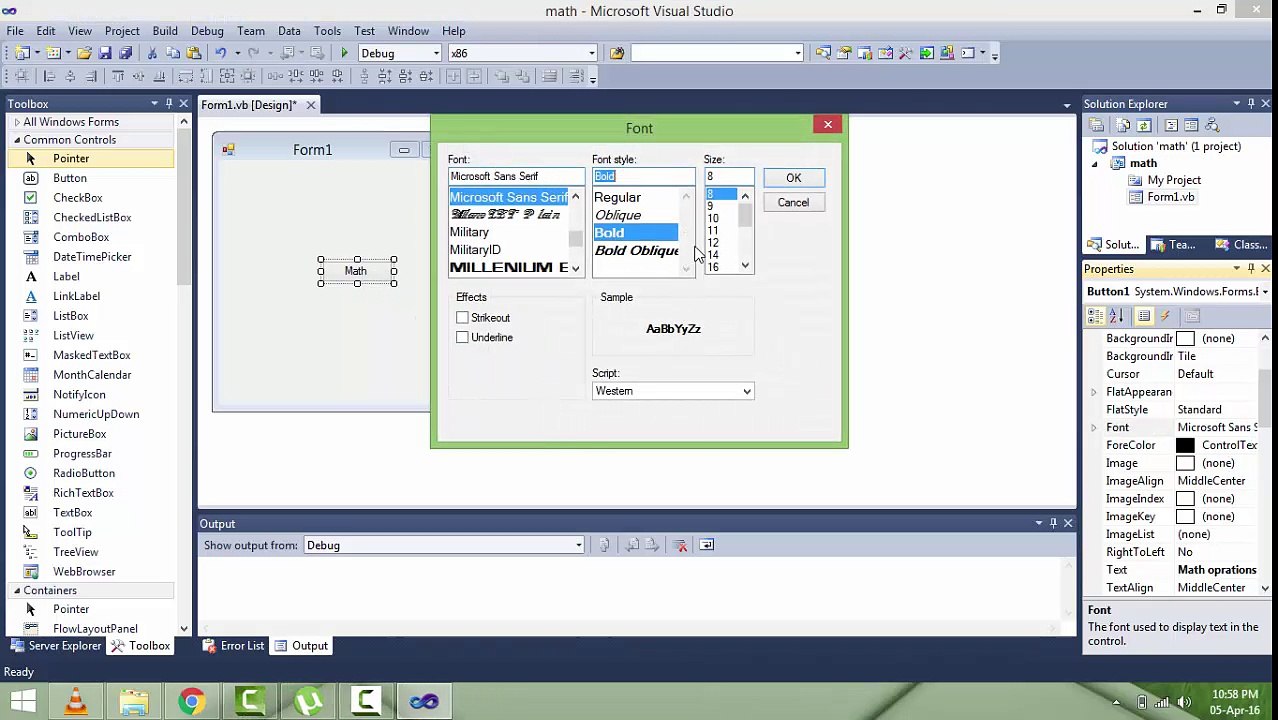
Task: Click the Windows Start button
Action: click(23, 701)
